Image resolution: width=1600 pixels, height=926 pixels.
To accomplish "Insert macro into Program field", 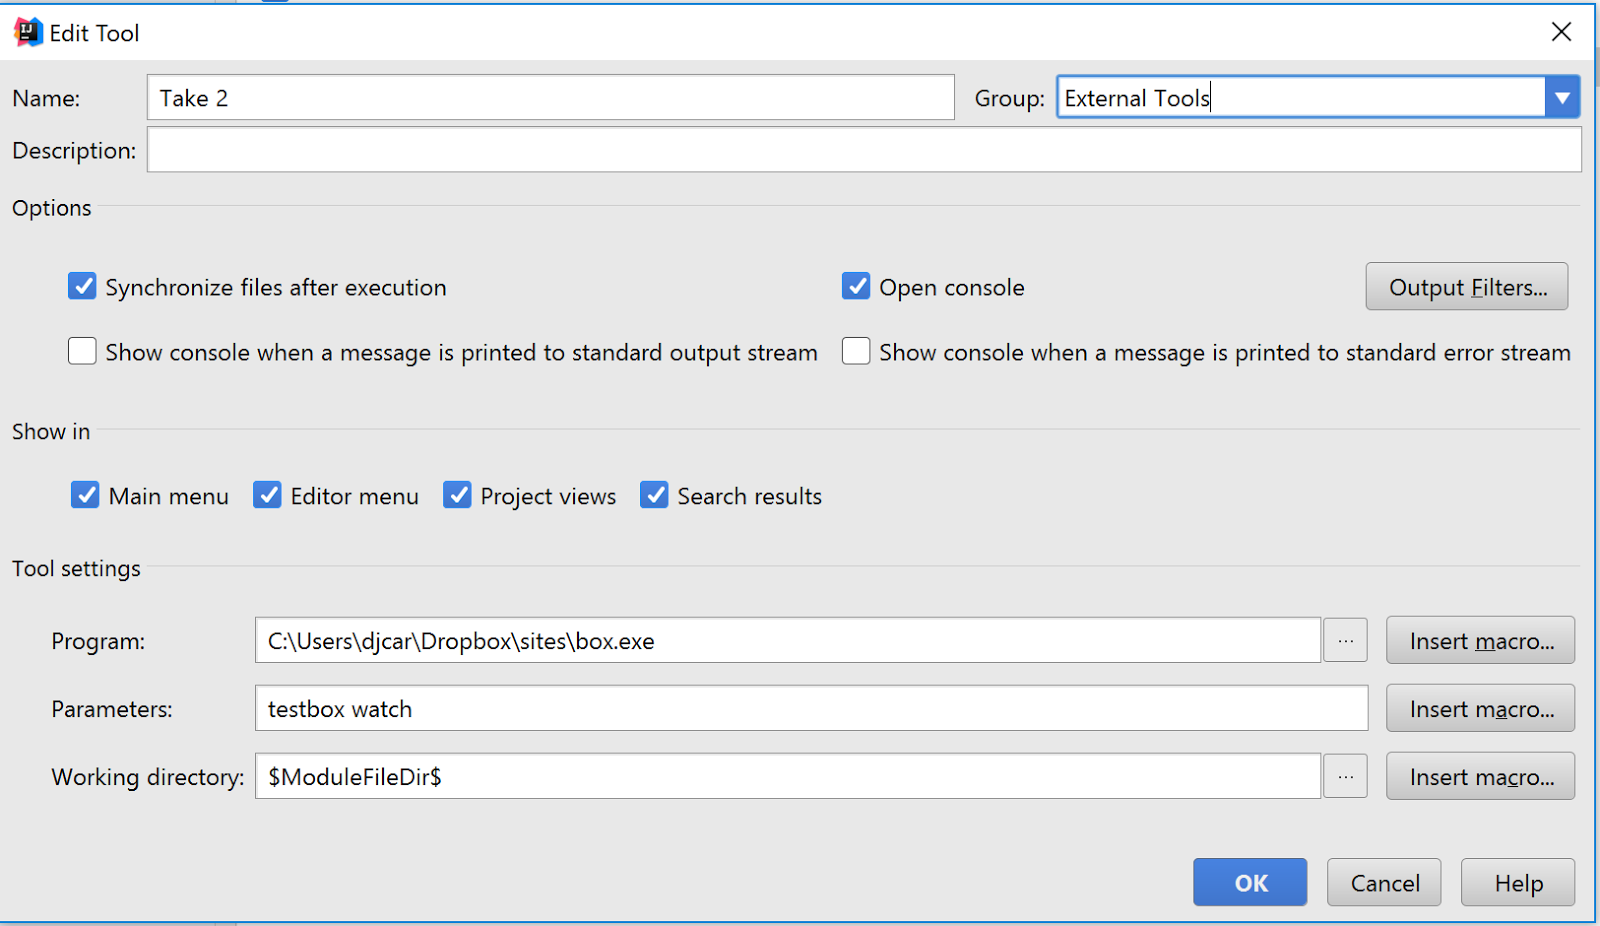I will pos(1480,640).
